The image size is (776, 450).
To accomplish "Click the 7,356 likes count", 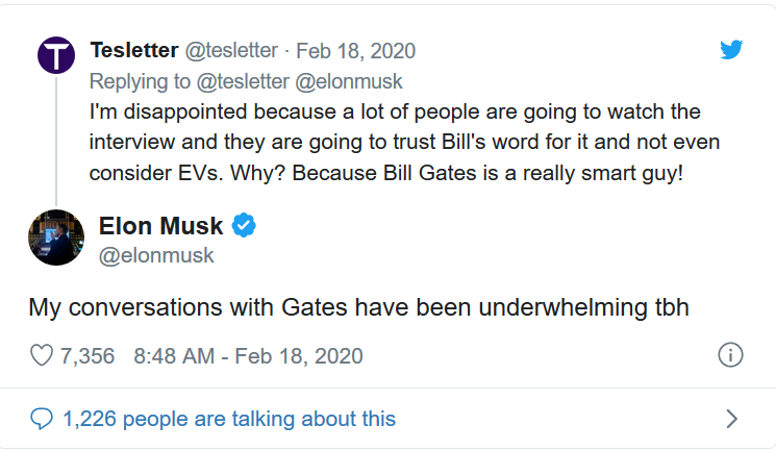I will pyautogui.click(x=88, y=356).
